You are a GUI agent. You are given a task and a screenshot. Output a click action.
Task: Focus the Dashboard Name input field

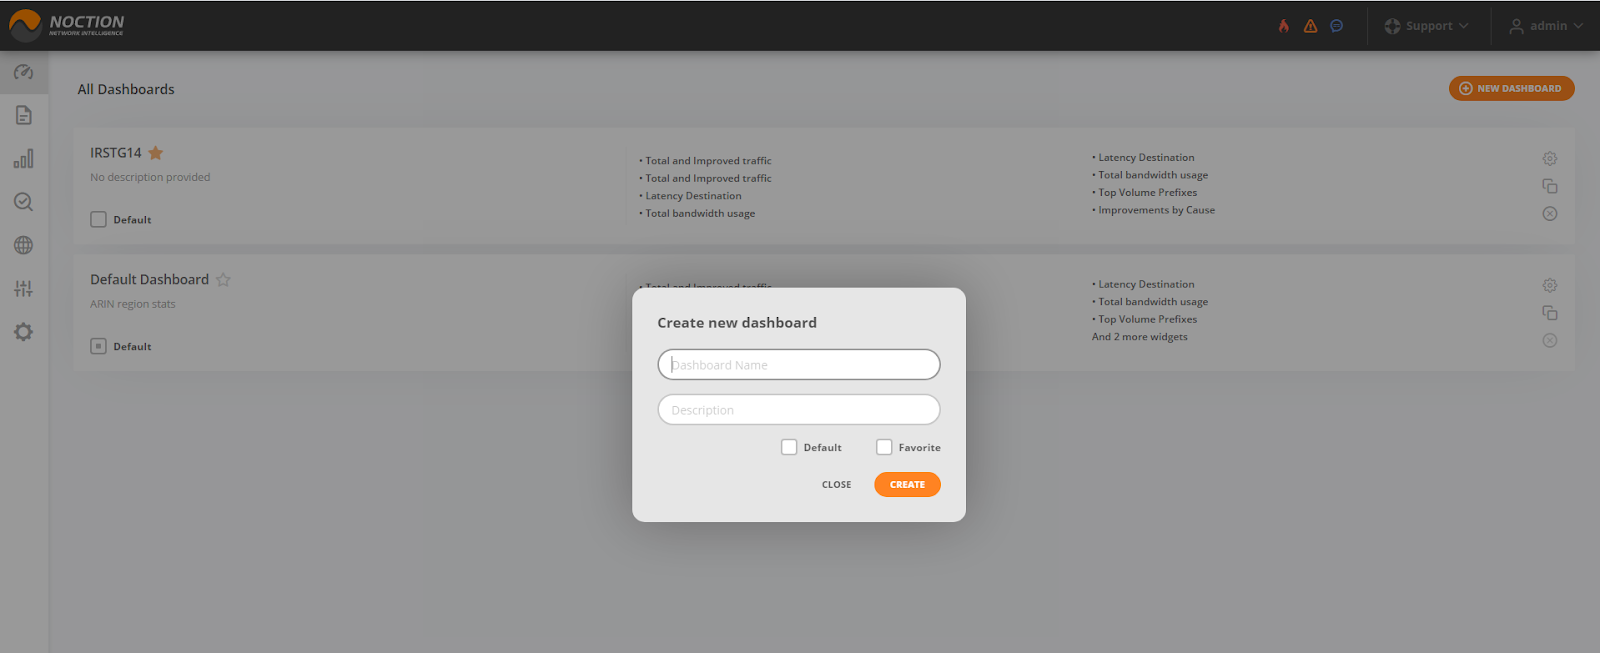click(799, 364)
